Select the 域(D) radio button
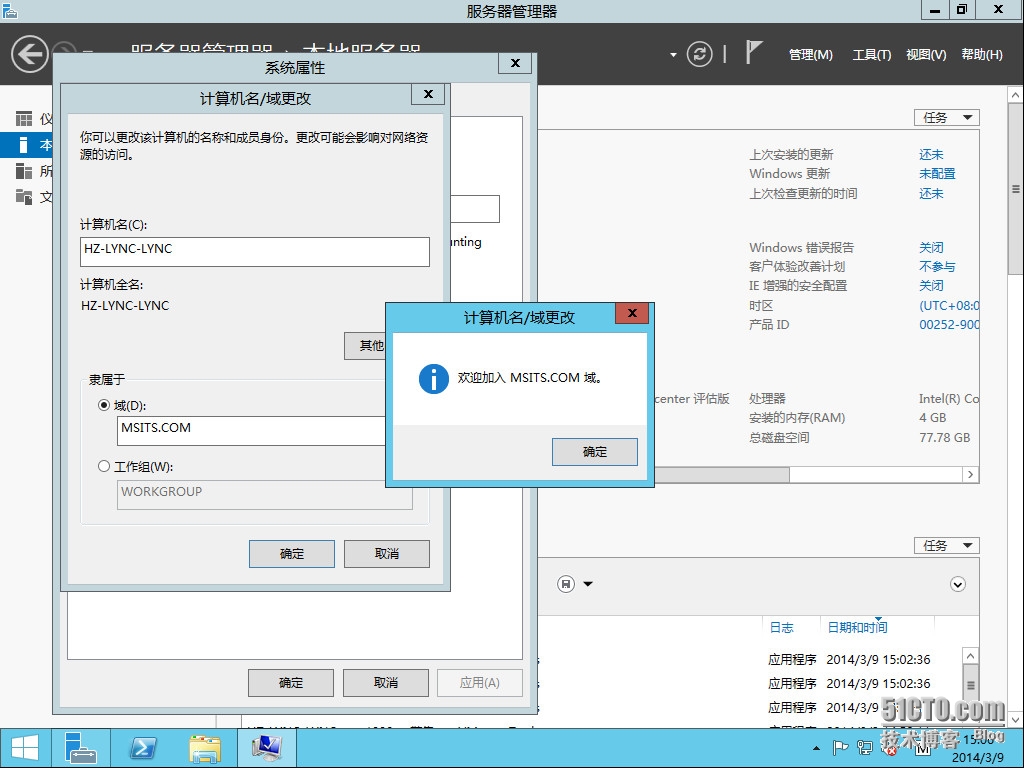Viewport: 1024px width, 768px height. pos(103,405)
